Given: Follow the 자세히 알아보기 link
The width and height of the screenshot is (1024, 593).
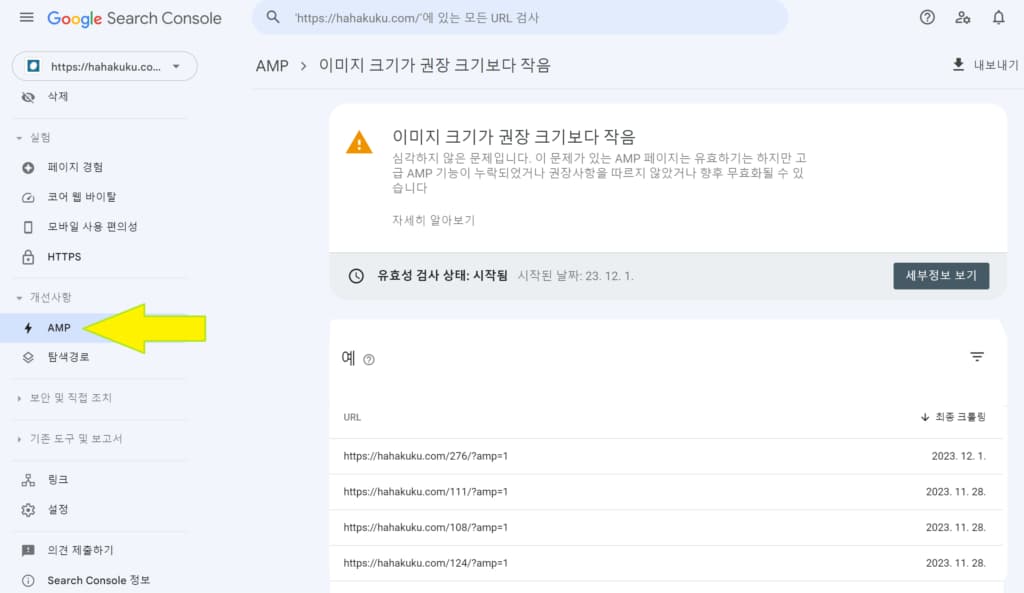Looking at the screenshot, I should tap(433, 220).
